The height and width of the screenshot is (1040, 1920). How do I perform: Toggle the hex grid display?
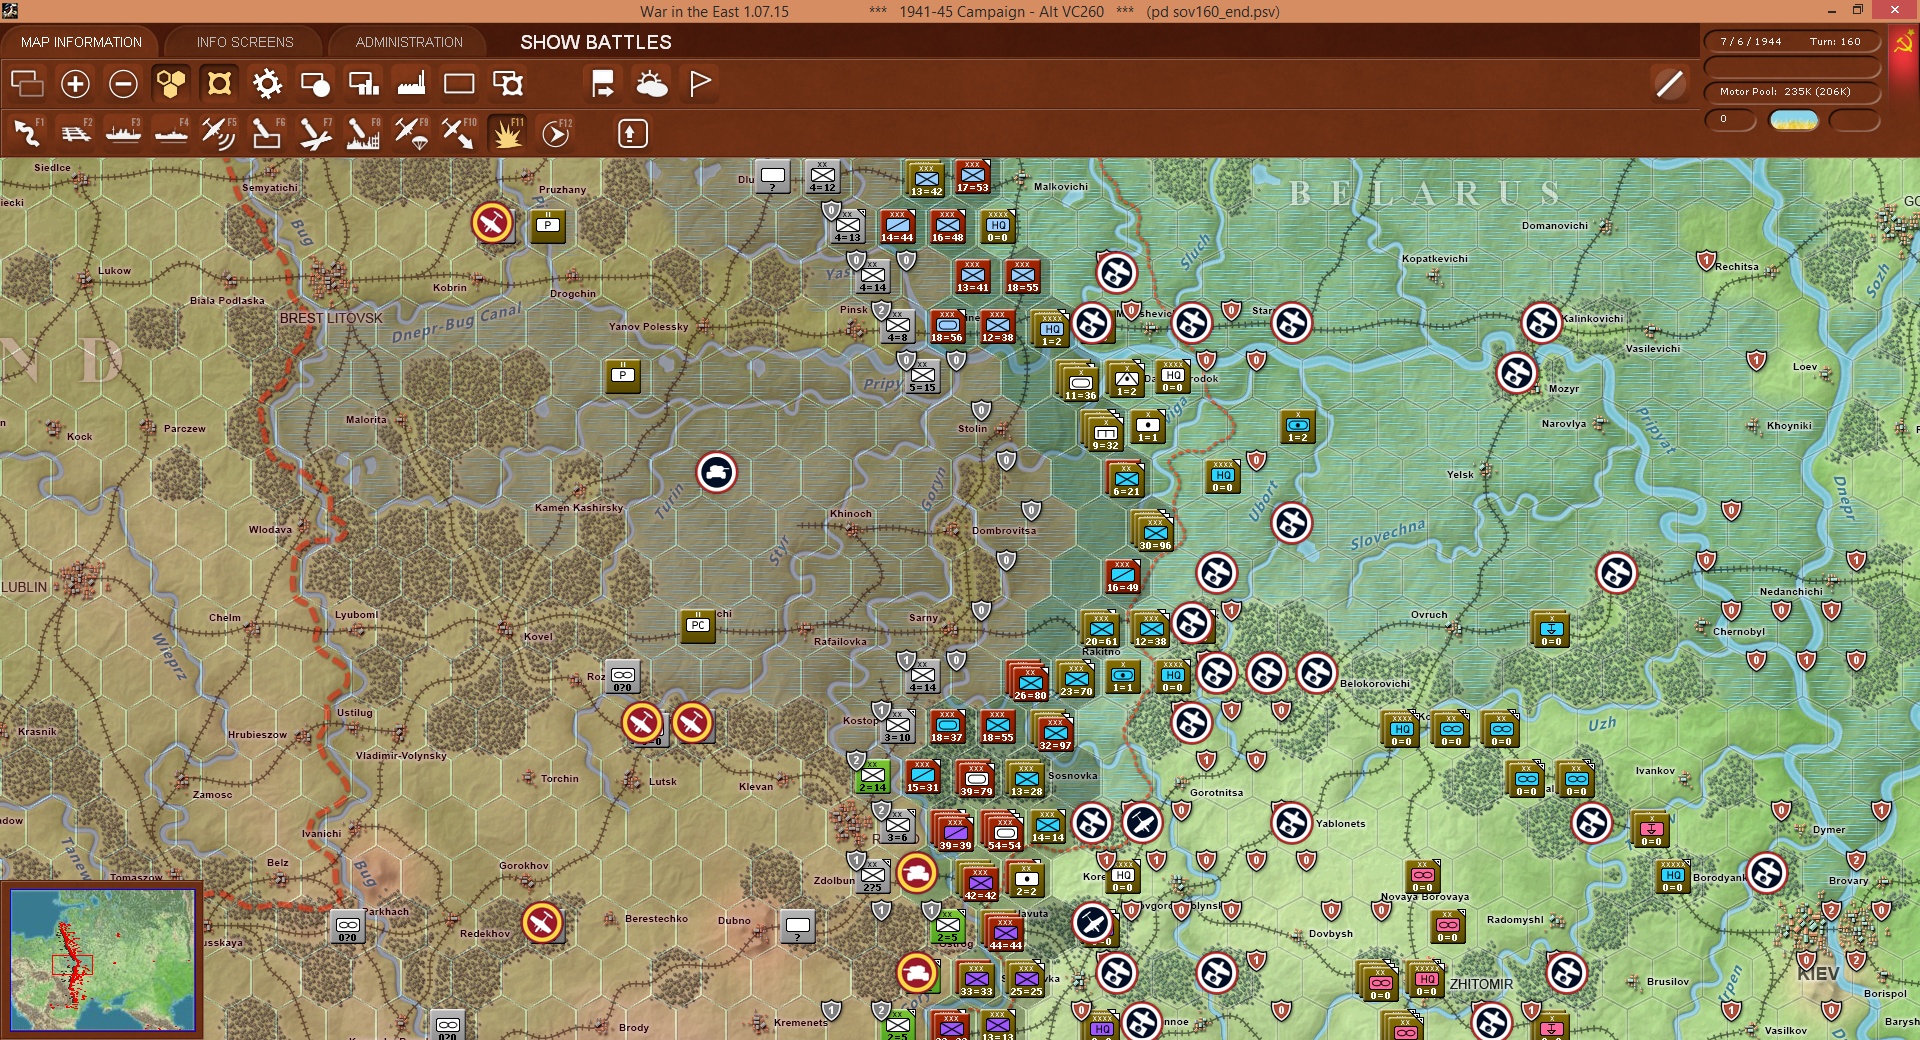pos(171,84)
